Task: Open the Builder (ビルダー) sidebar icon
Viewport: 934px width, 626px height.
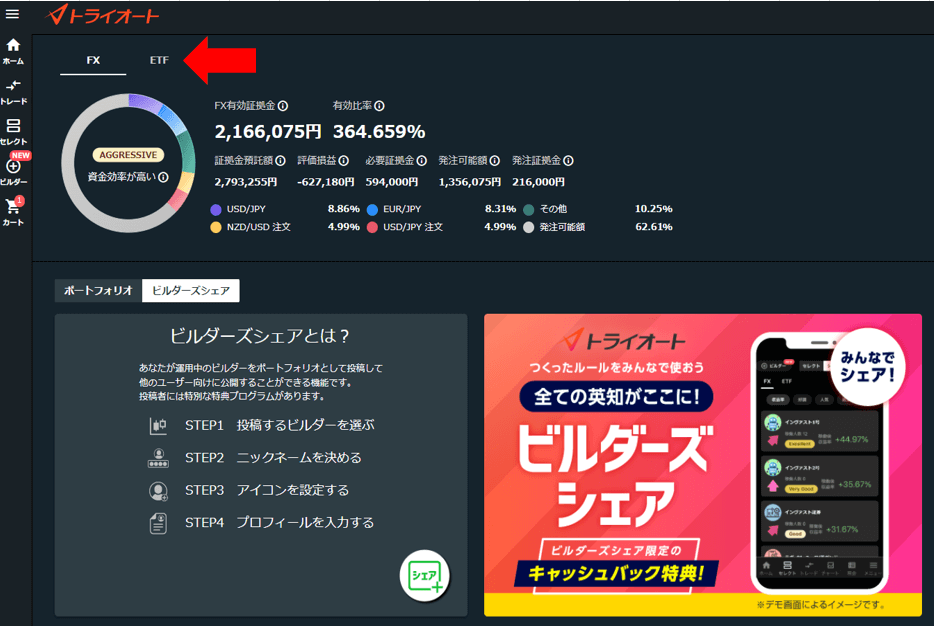Action: pyautogui.click(x=13, y=172)
